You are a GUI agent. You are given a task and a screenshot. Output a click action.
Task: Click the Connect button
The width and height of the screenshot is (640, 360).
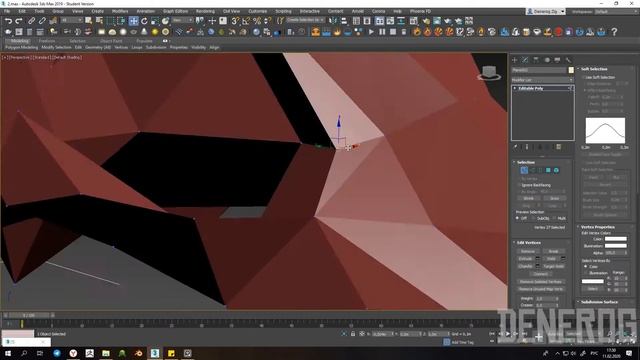click(540, 274)
